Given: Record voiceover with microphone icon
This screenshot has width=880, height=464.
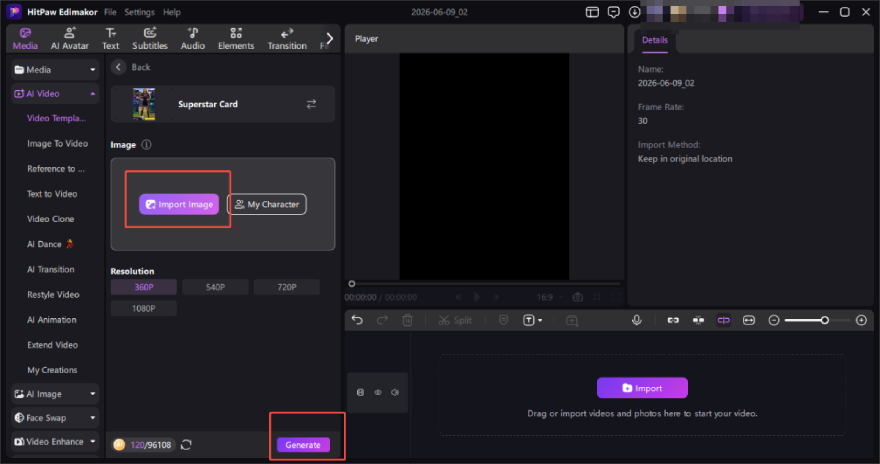Looking at the screenshot, I should [637, 320].
